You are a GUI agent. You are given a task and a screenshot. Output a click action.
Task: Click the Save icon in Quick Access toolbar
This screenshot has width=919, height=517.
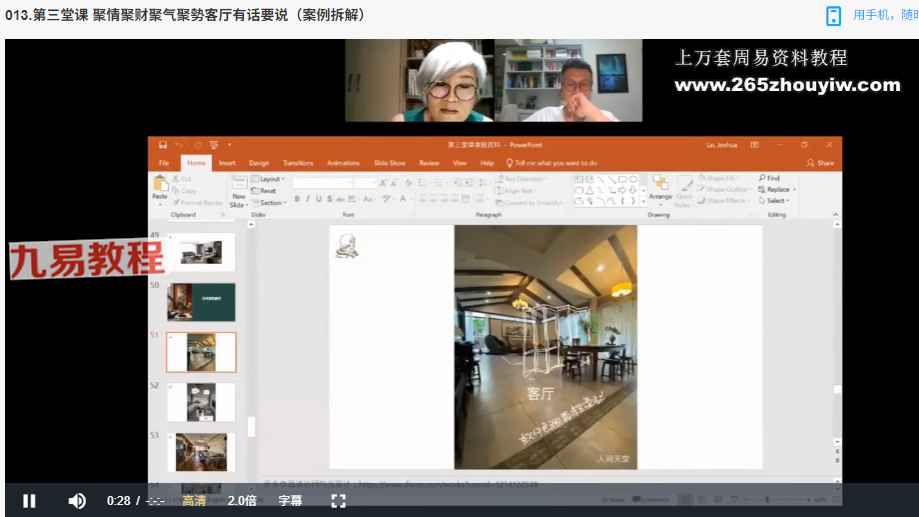(x=162, y=145)
